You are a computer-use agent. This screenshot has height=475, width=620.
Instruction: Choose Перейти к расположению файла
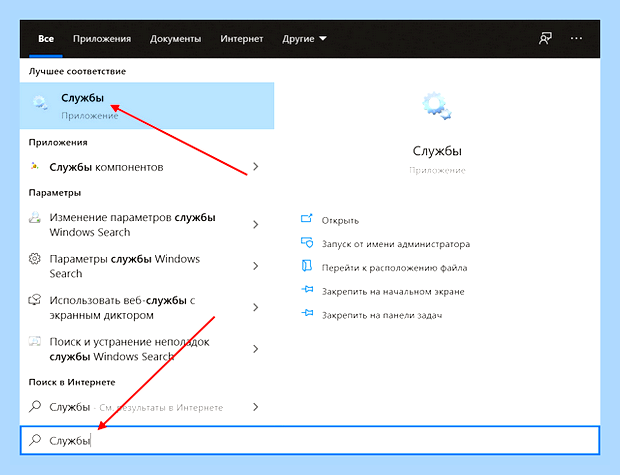394,268
